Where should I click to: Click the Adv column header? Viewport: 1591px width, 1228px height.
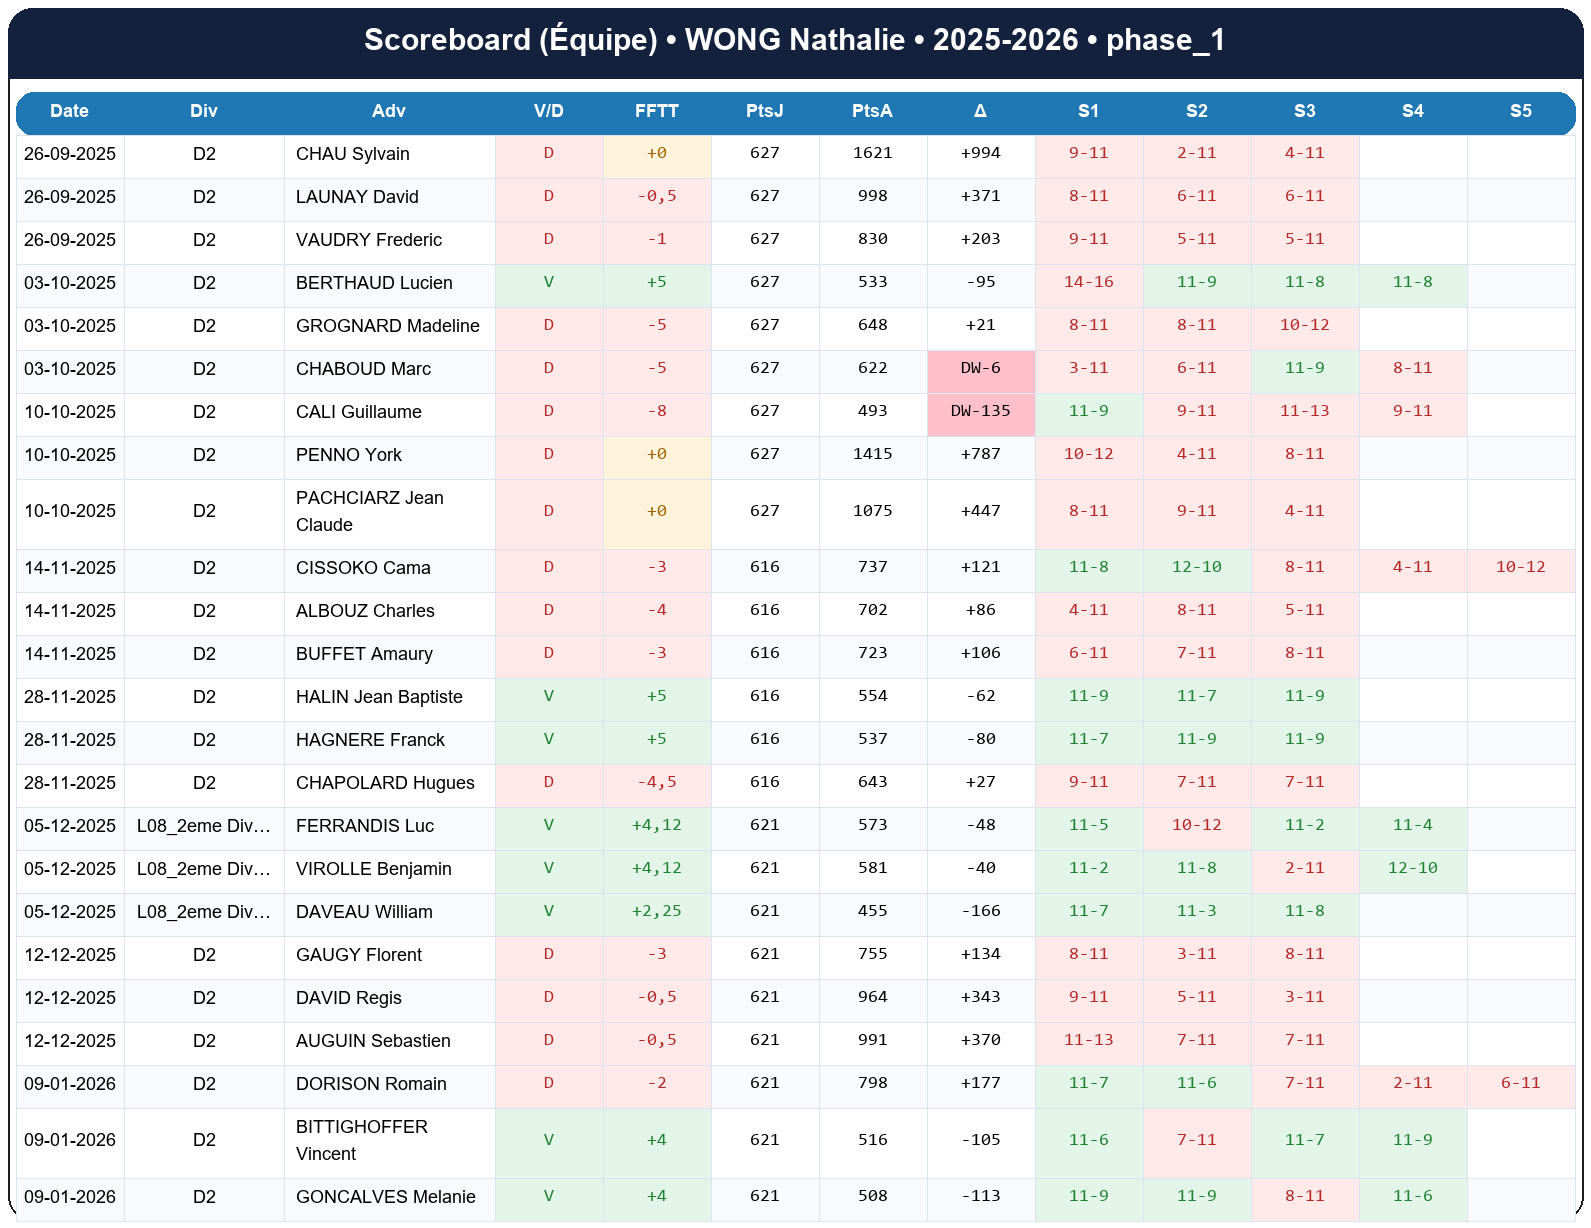pos(389,111)
